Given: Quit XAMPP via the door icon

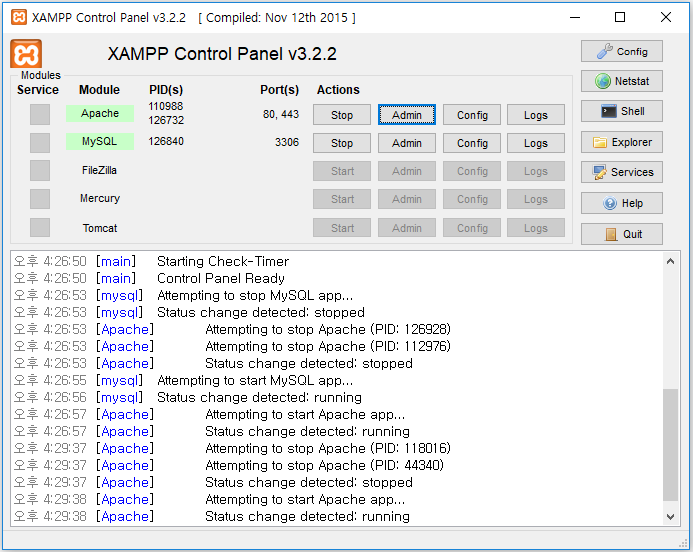Looking at the screenshot, I should (621, 234).
